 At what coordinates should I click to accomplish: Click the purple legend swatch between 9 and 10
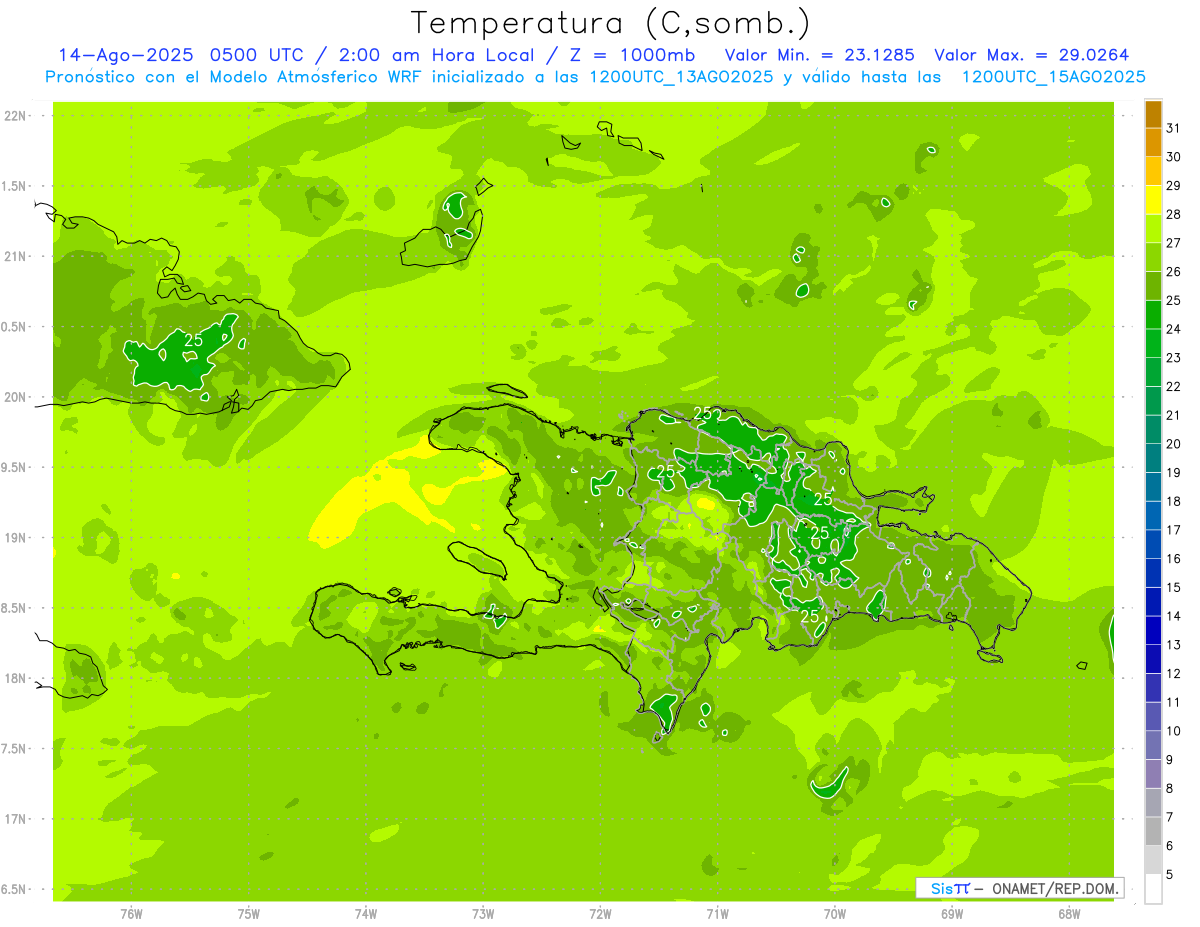(1153, 746)
